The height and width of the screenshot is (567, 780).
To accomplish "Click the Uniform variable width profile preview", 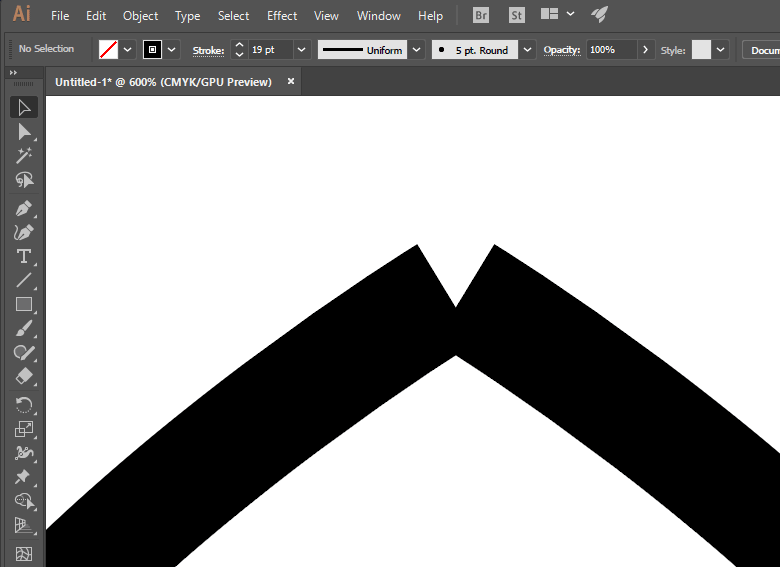I will tap(363, 50).
